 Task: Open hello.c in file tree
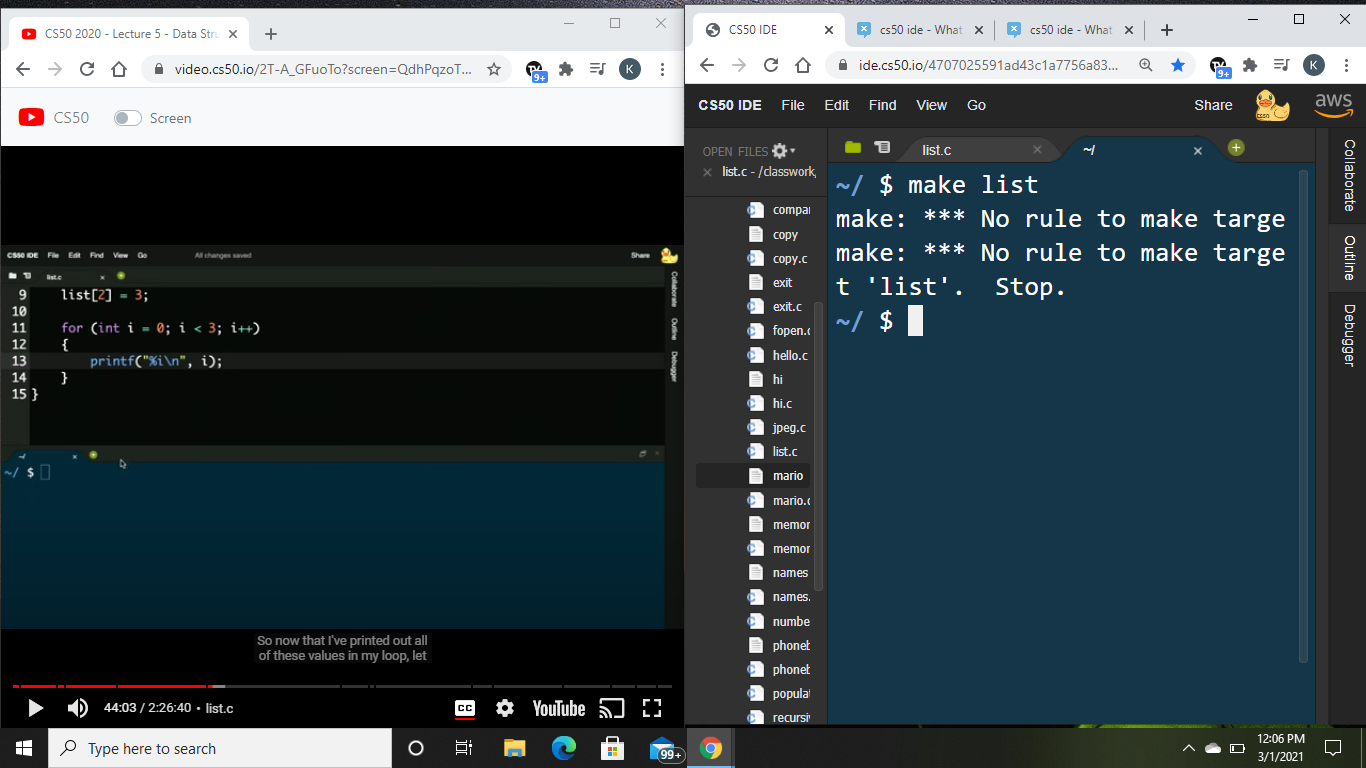pyautogui.click(x=790, y=355)
